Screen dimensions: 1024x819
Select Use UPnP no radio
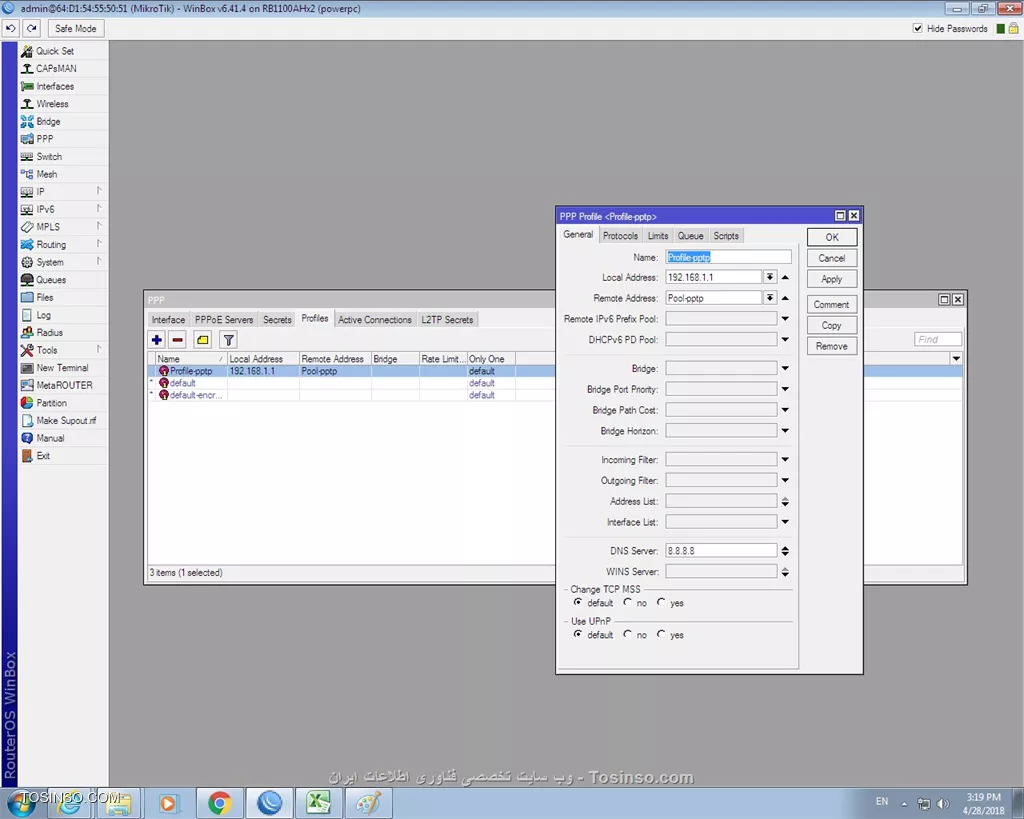628,634
